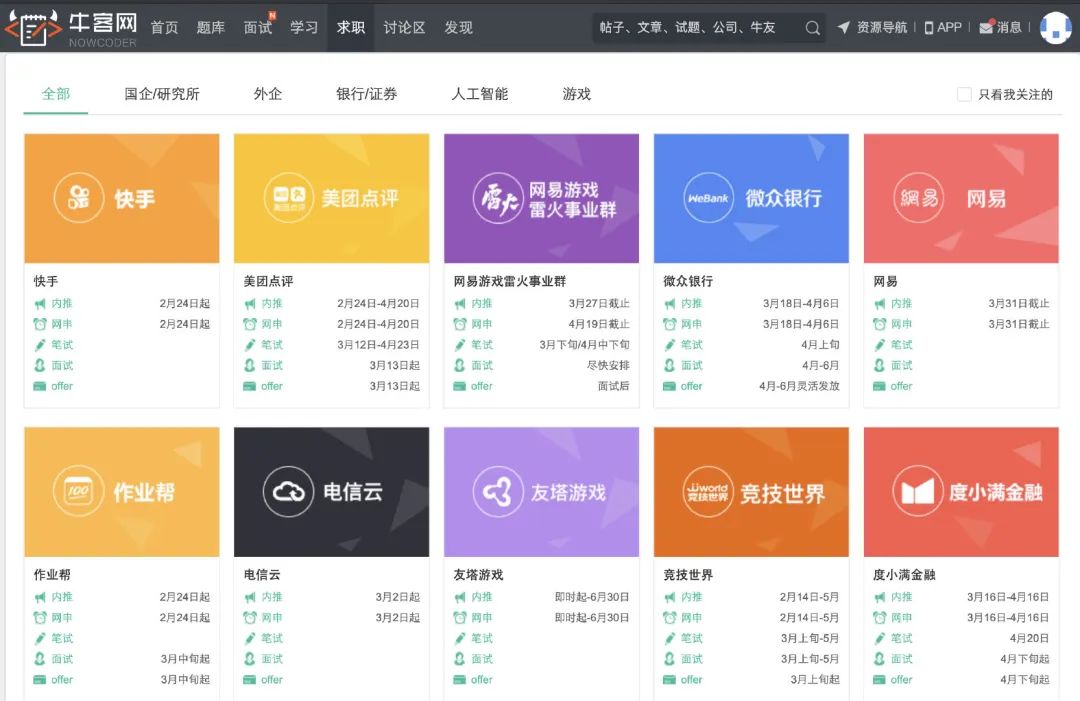Open the user avatar in header
This screenshot has height=701, width=1080.
tap(1055, 28)
